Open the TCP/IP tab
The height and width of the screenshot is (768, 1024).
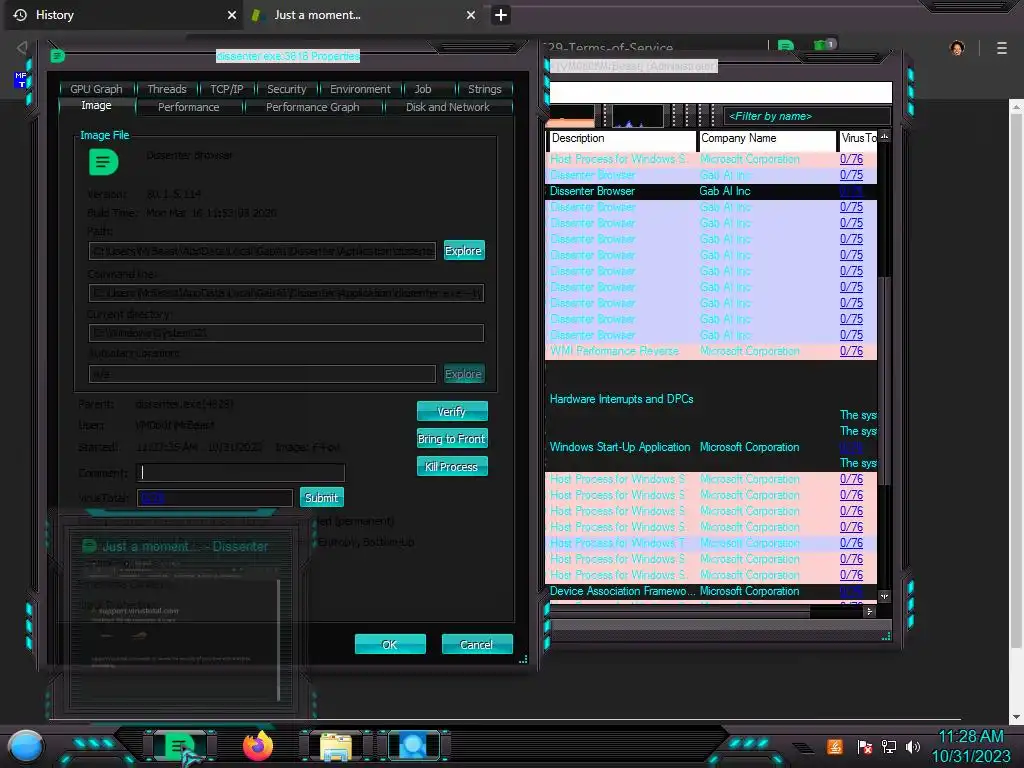pos(226,89)
